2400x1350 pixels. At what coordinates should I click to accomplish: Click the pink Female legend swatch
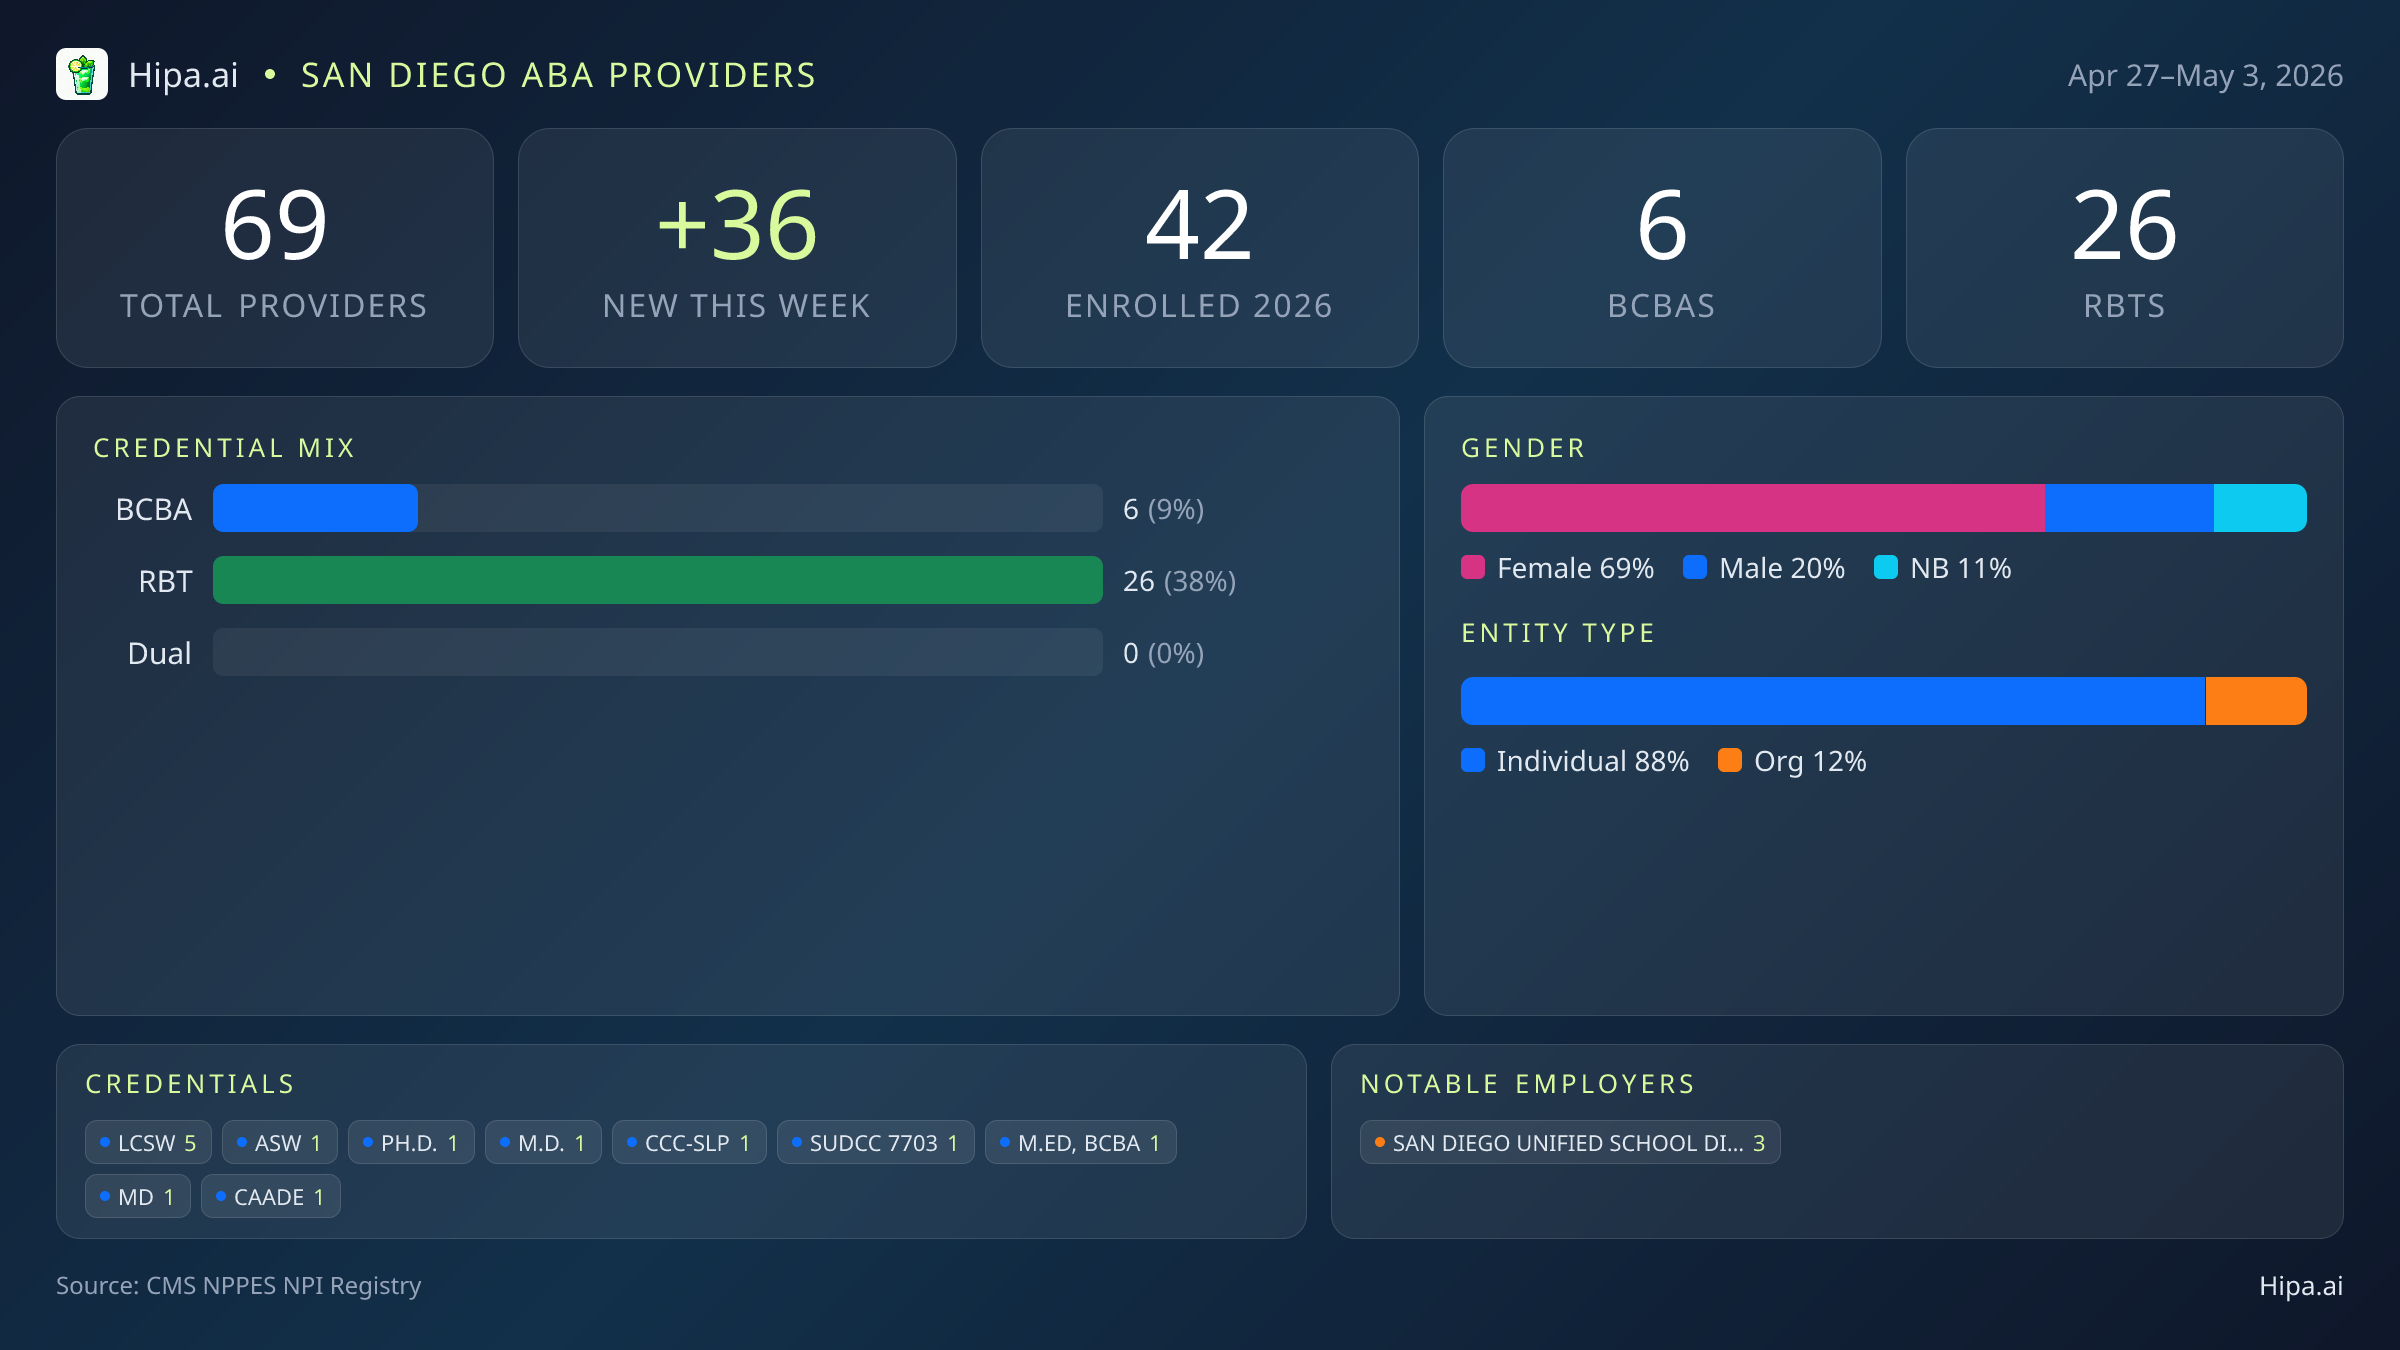pyautogui.click(x=1473, y=567)
